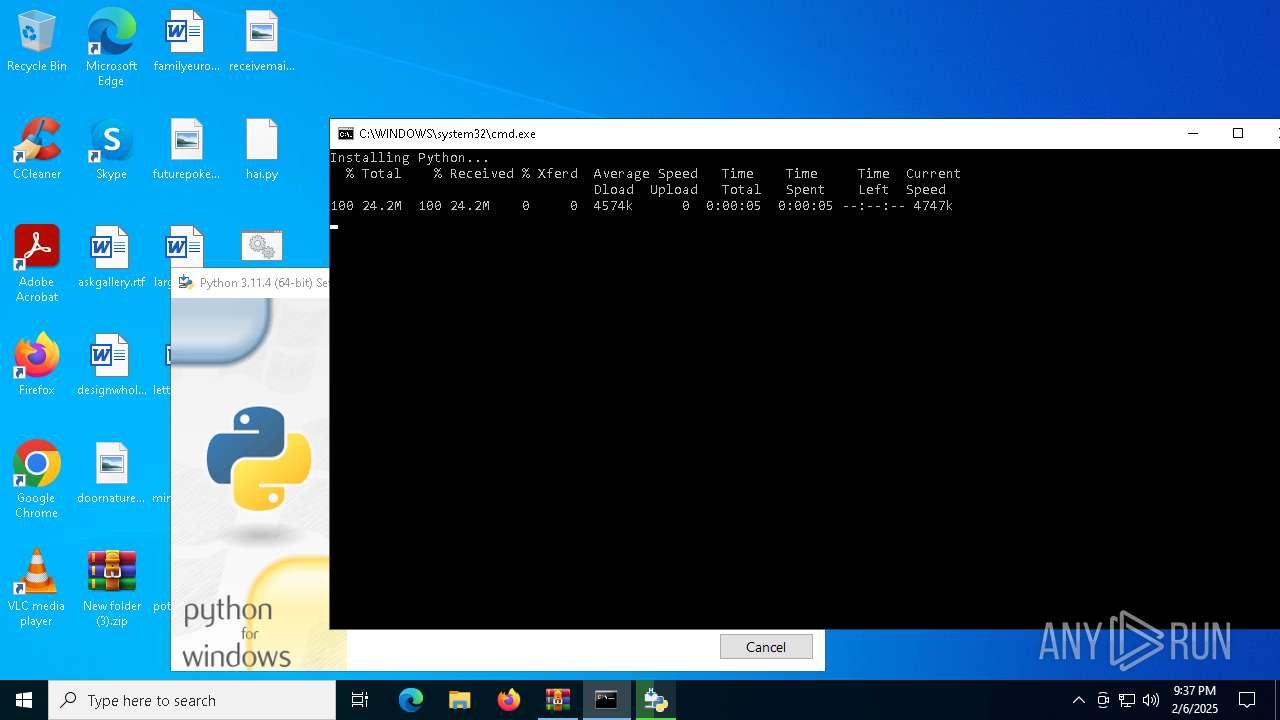Click the settings-gear file icon on the desktop
Screen dimensions: 1280x720
click(x=262, y=246)
